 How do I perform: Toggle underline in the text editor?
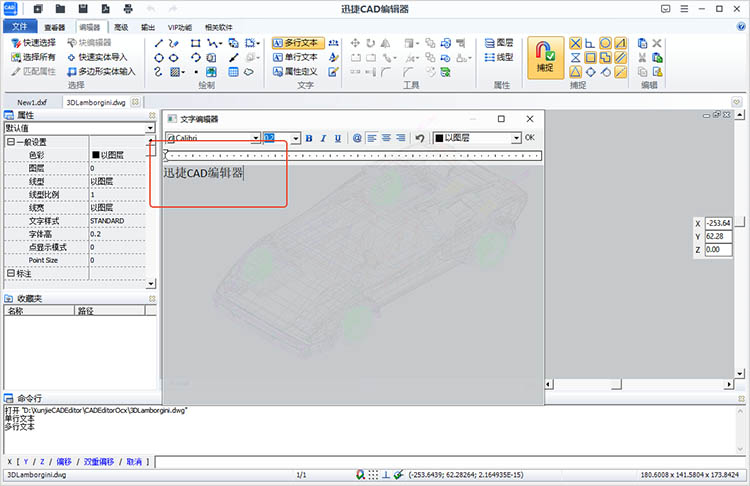pos(338,138)
